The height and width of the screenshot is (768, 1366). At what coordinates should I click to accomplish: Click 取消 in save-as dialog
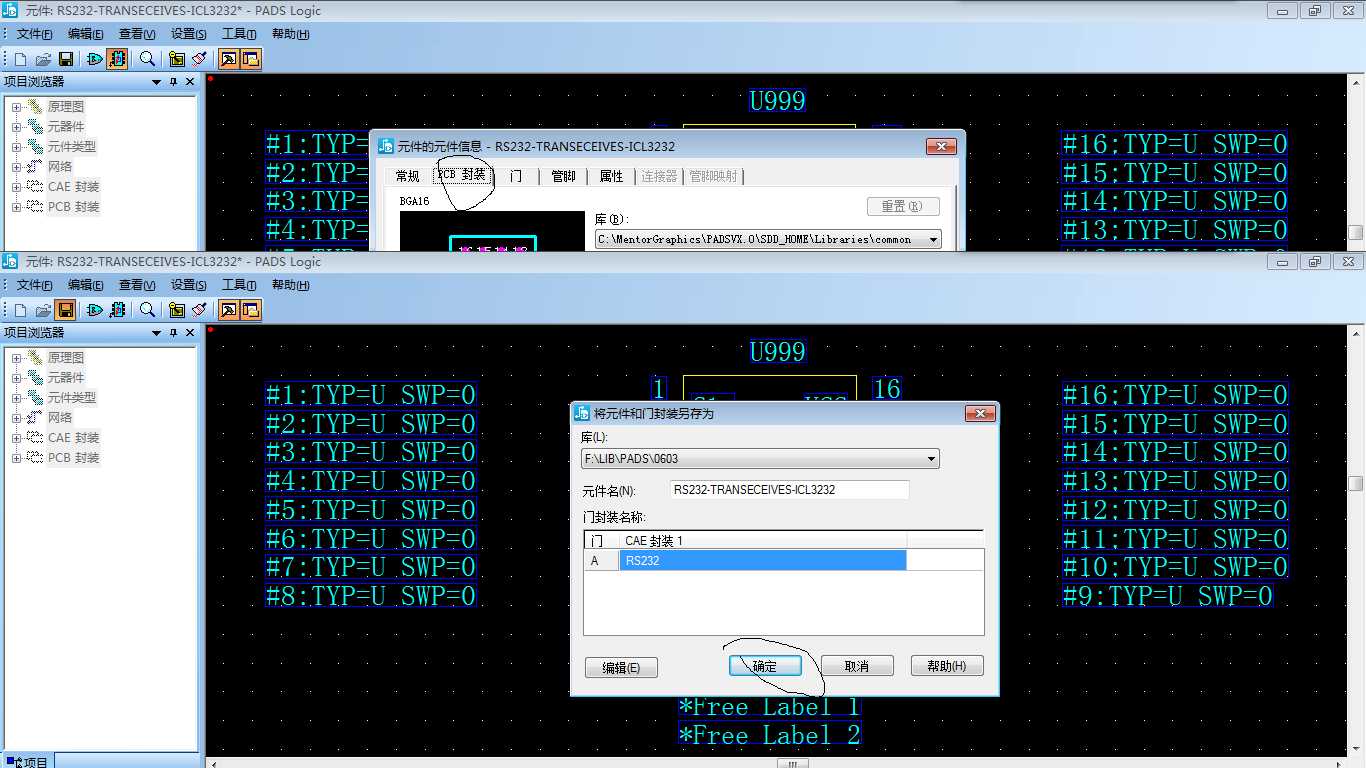pos(857,666)
